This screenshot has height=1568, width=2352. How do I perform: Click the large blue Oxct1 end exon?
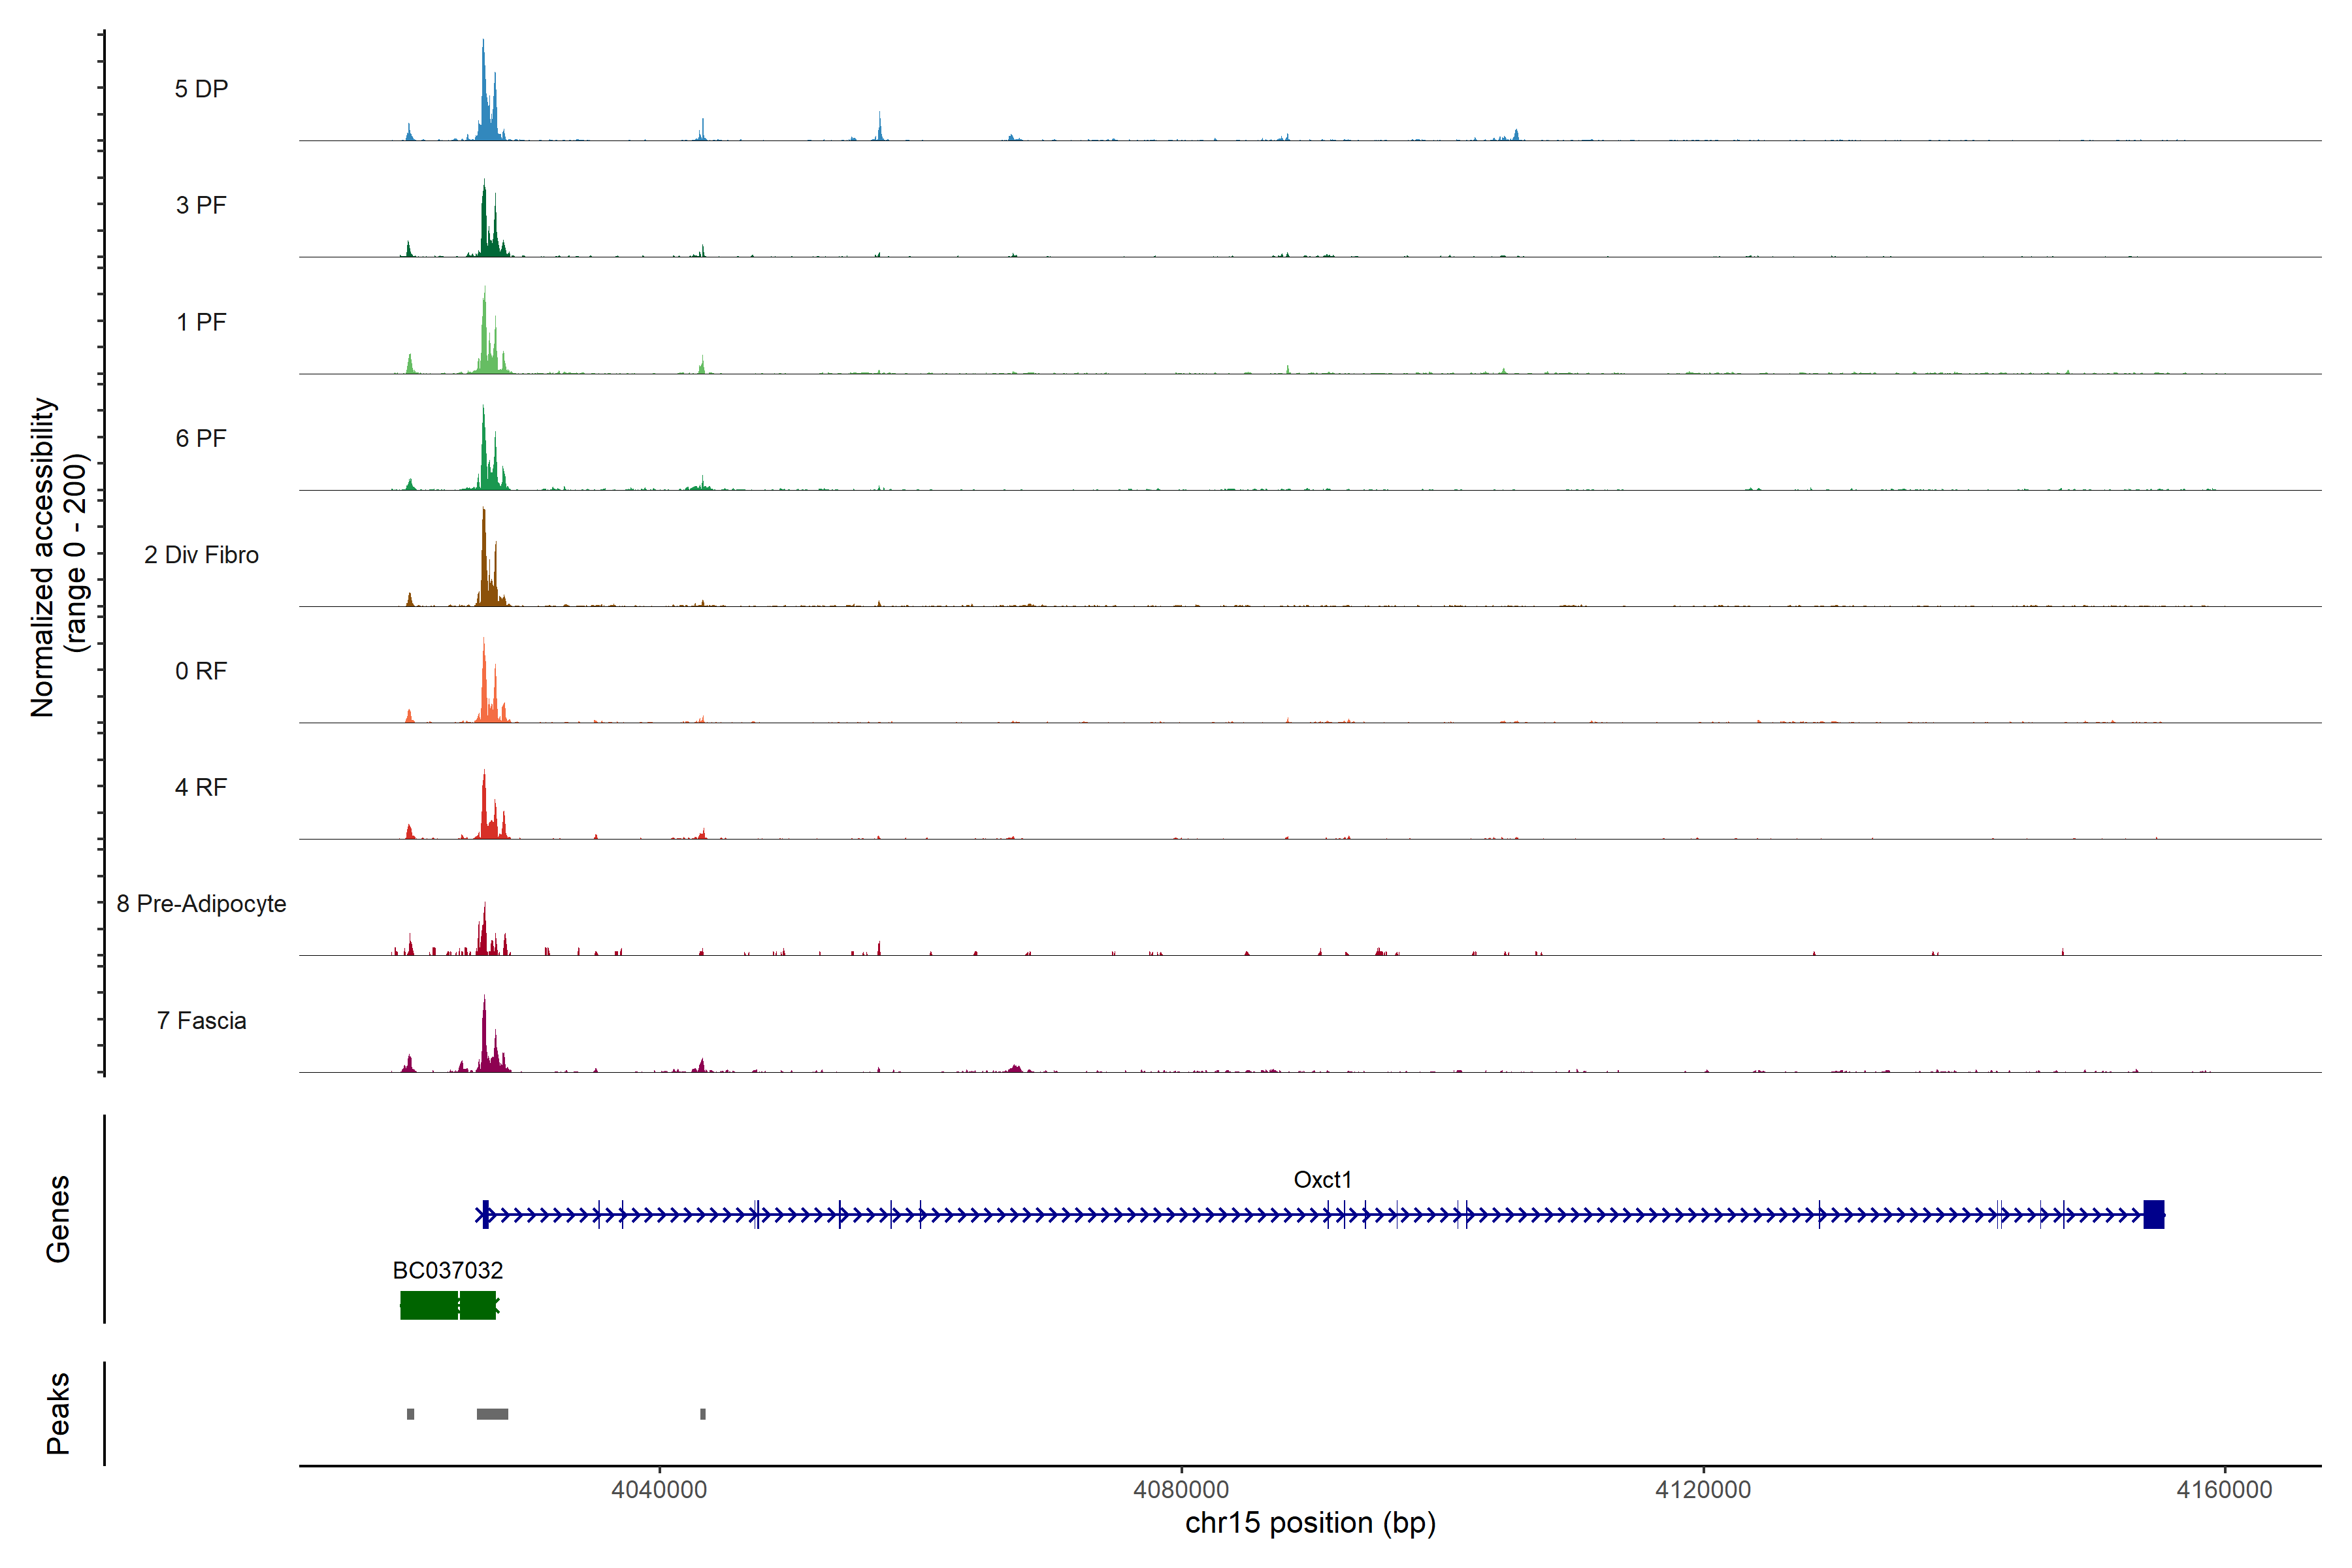[x=2154, y=1215]
